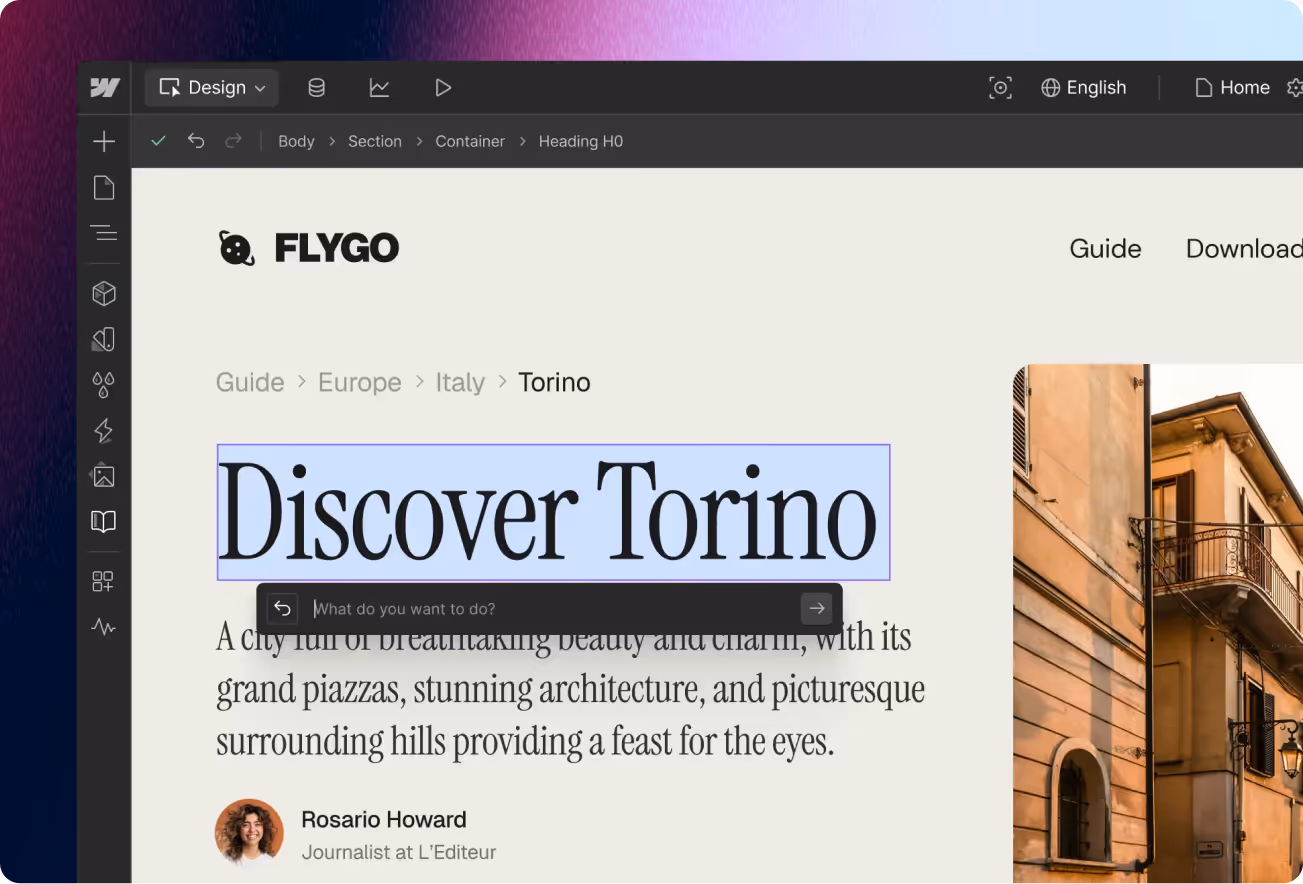
Task: Open the Insights chart icon
Action: point(379,88)
